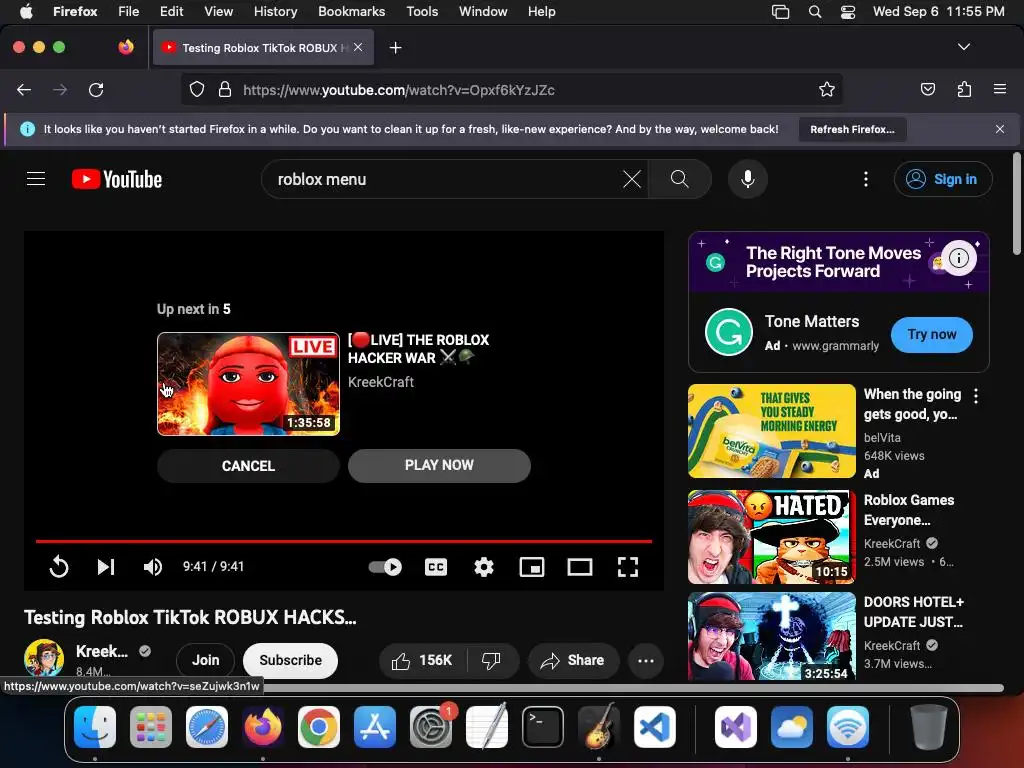This screenshot has height=768, width=1024.
Task: Open more actions ellipsis under video
Action: point(646,660)
